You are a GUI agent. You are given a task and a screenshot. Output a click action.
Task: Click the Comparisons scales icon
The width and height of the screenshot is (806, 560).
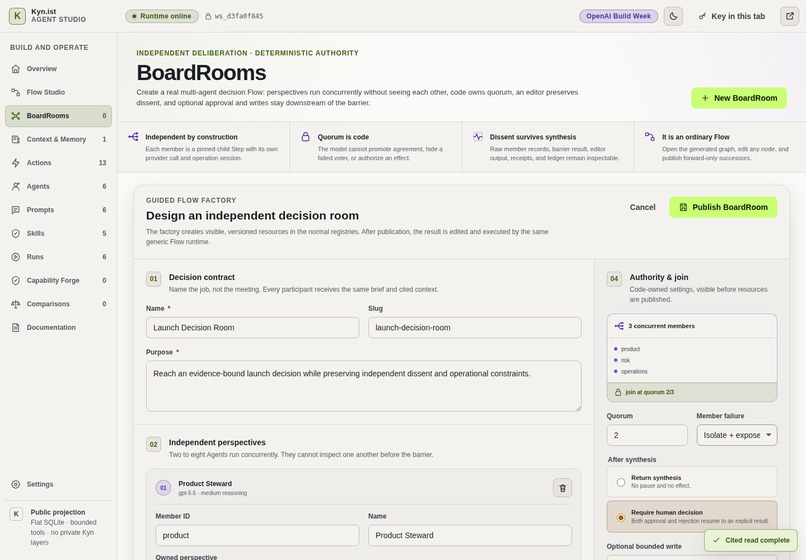[16, 304]
